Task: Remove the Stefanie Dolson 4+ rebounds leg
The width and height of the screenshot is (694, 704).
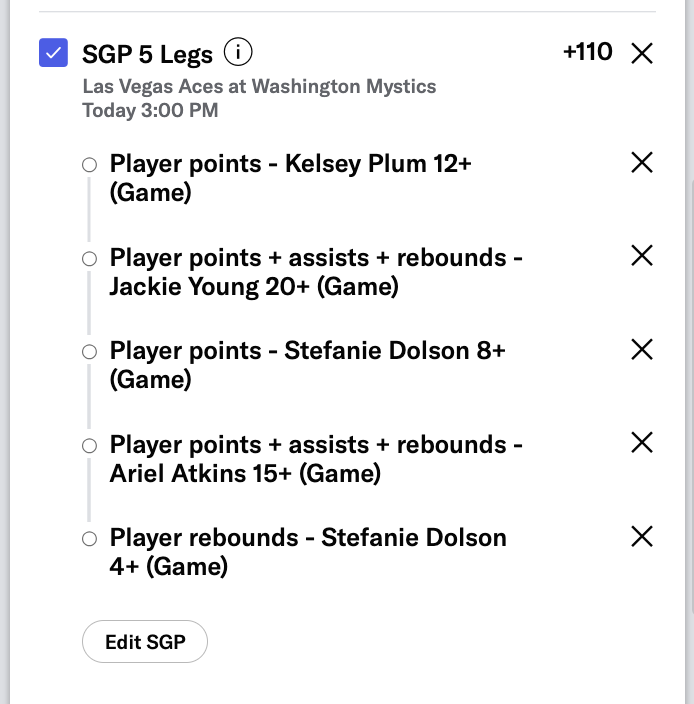Action: point(642,537)
